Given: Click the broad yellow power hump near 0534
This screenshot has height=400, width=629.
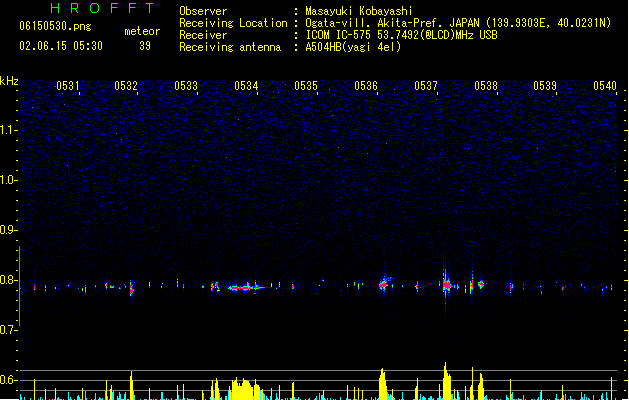Looking at the screenshot, I should pyautogui.click(x=242, y=388).
